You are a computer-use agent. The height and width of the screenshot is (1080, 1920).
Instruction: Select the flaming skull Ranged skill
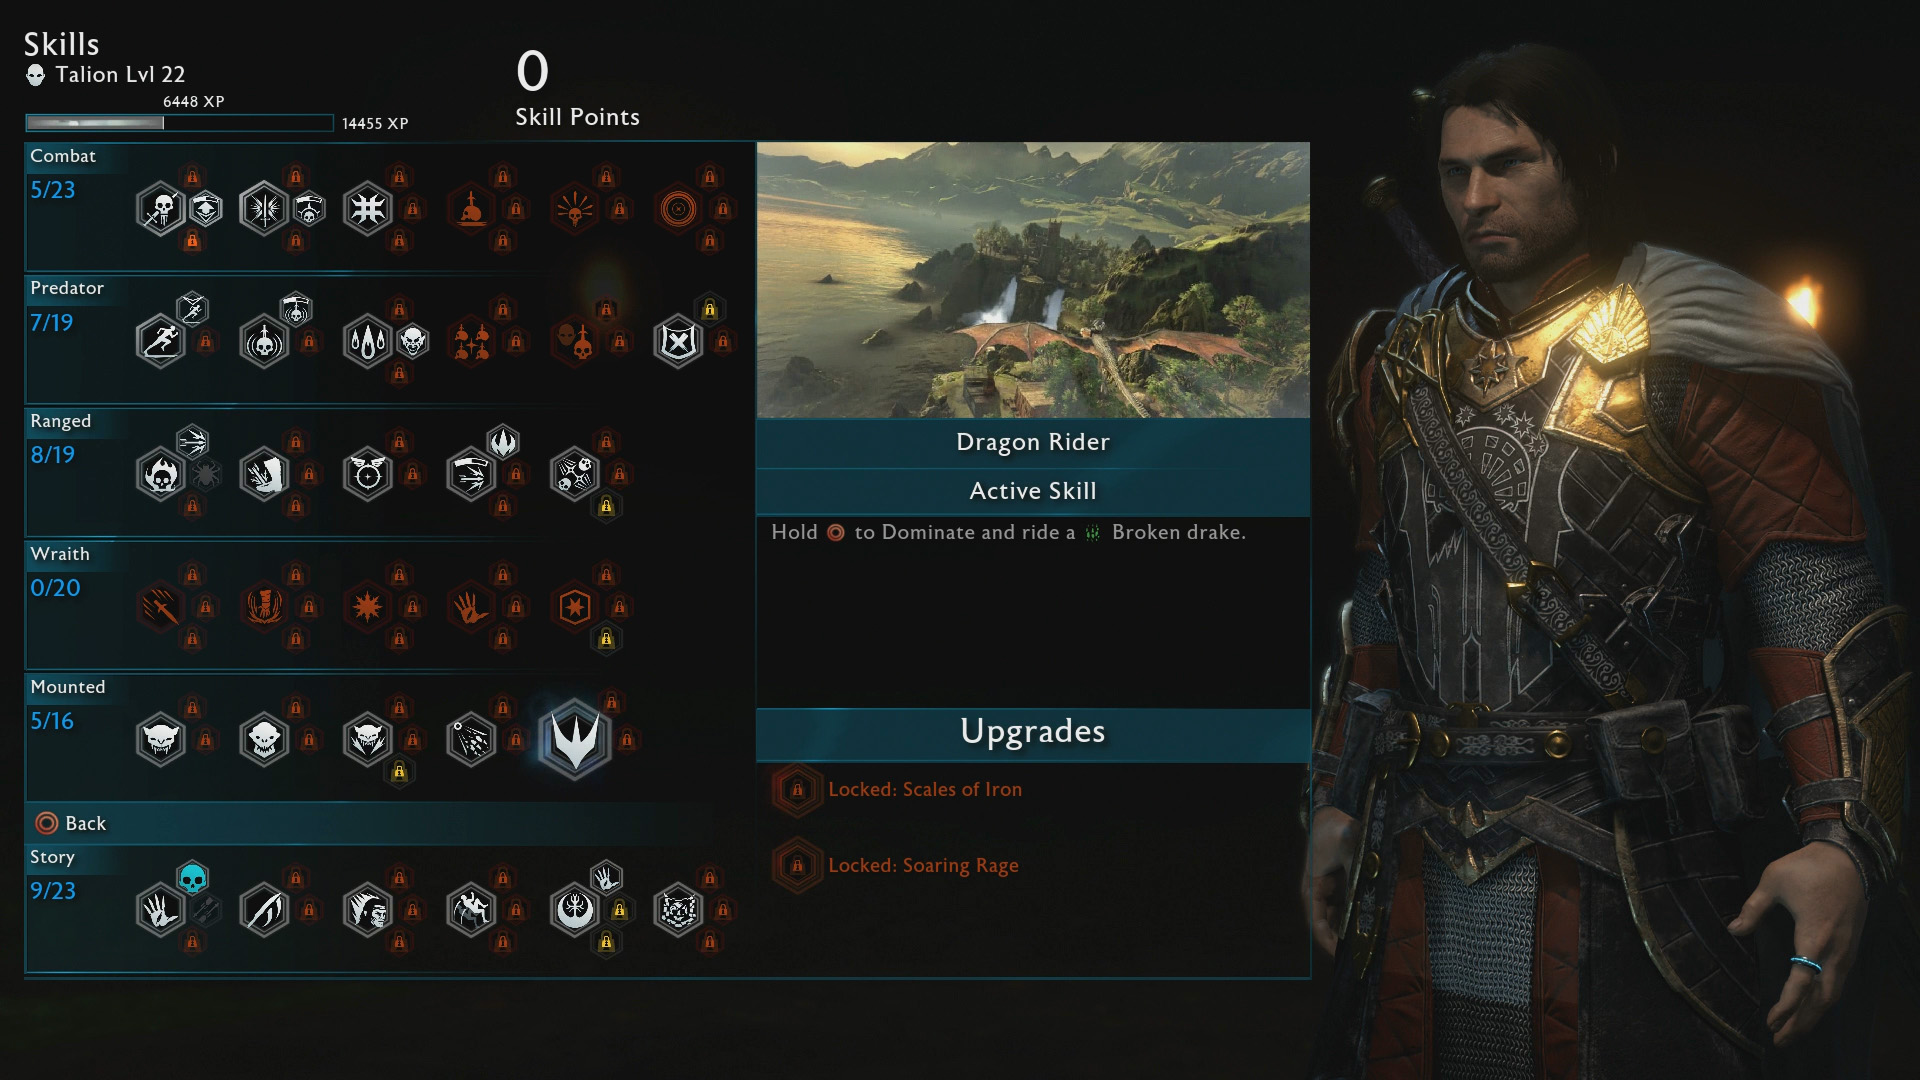[161, 474]
